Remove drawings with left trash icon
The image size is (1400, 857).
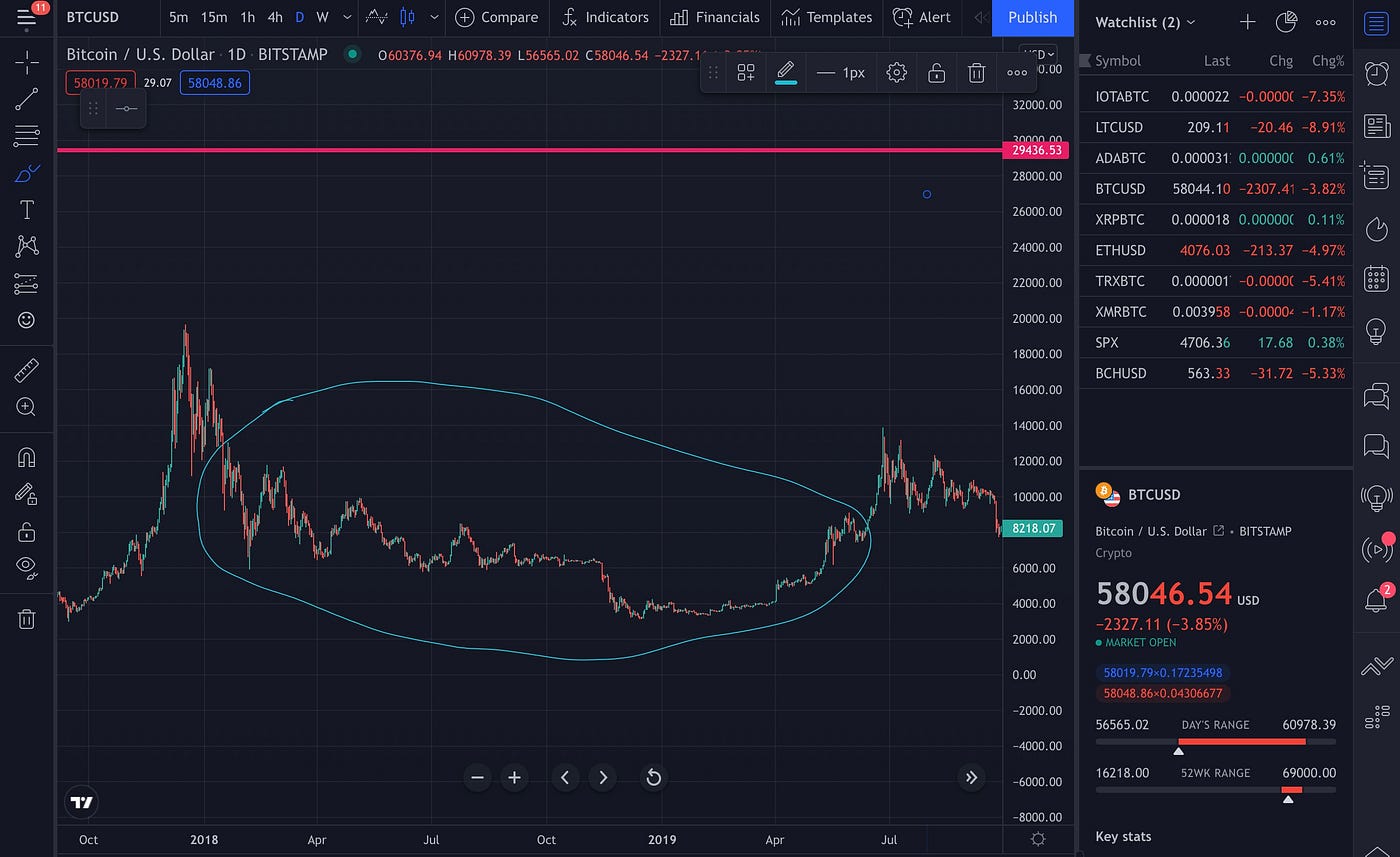27,619
